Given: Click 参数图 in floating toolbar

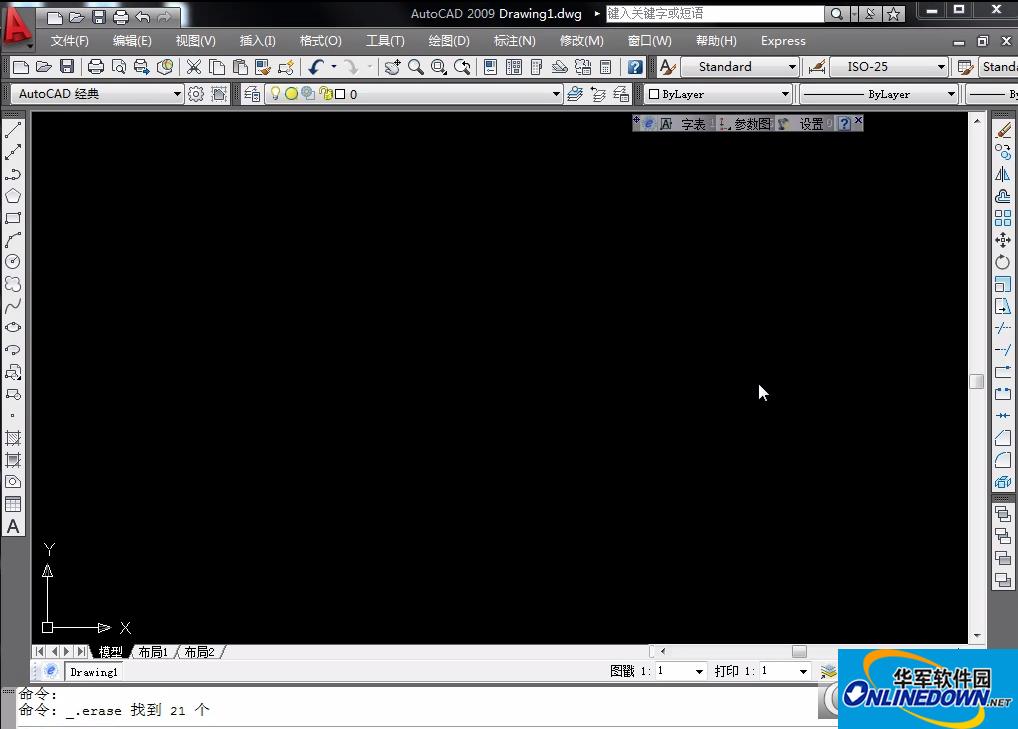Looking at the screenshot, I should click(752, 124).
